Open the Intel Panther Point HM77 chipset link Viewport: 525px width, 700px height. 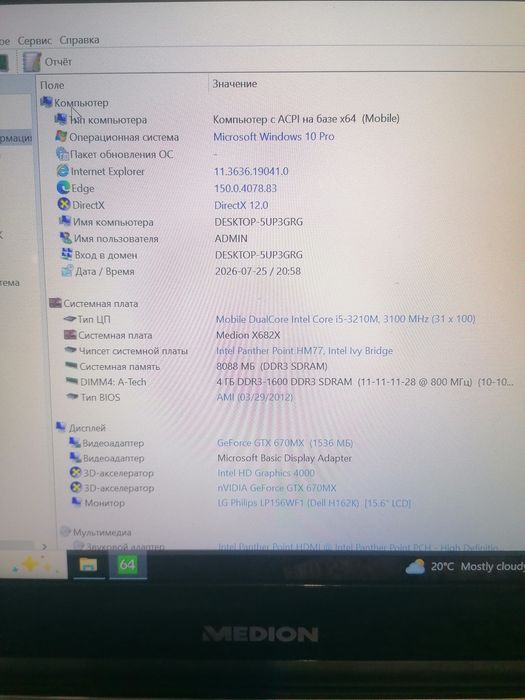click(x=304, y=350)
